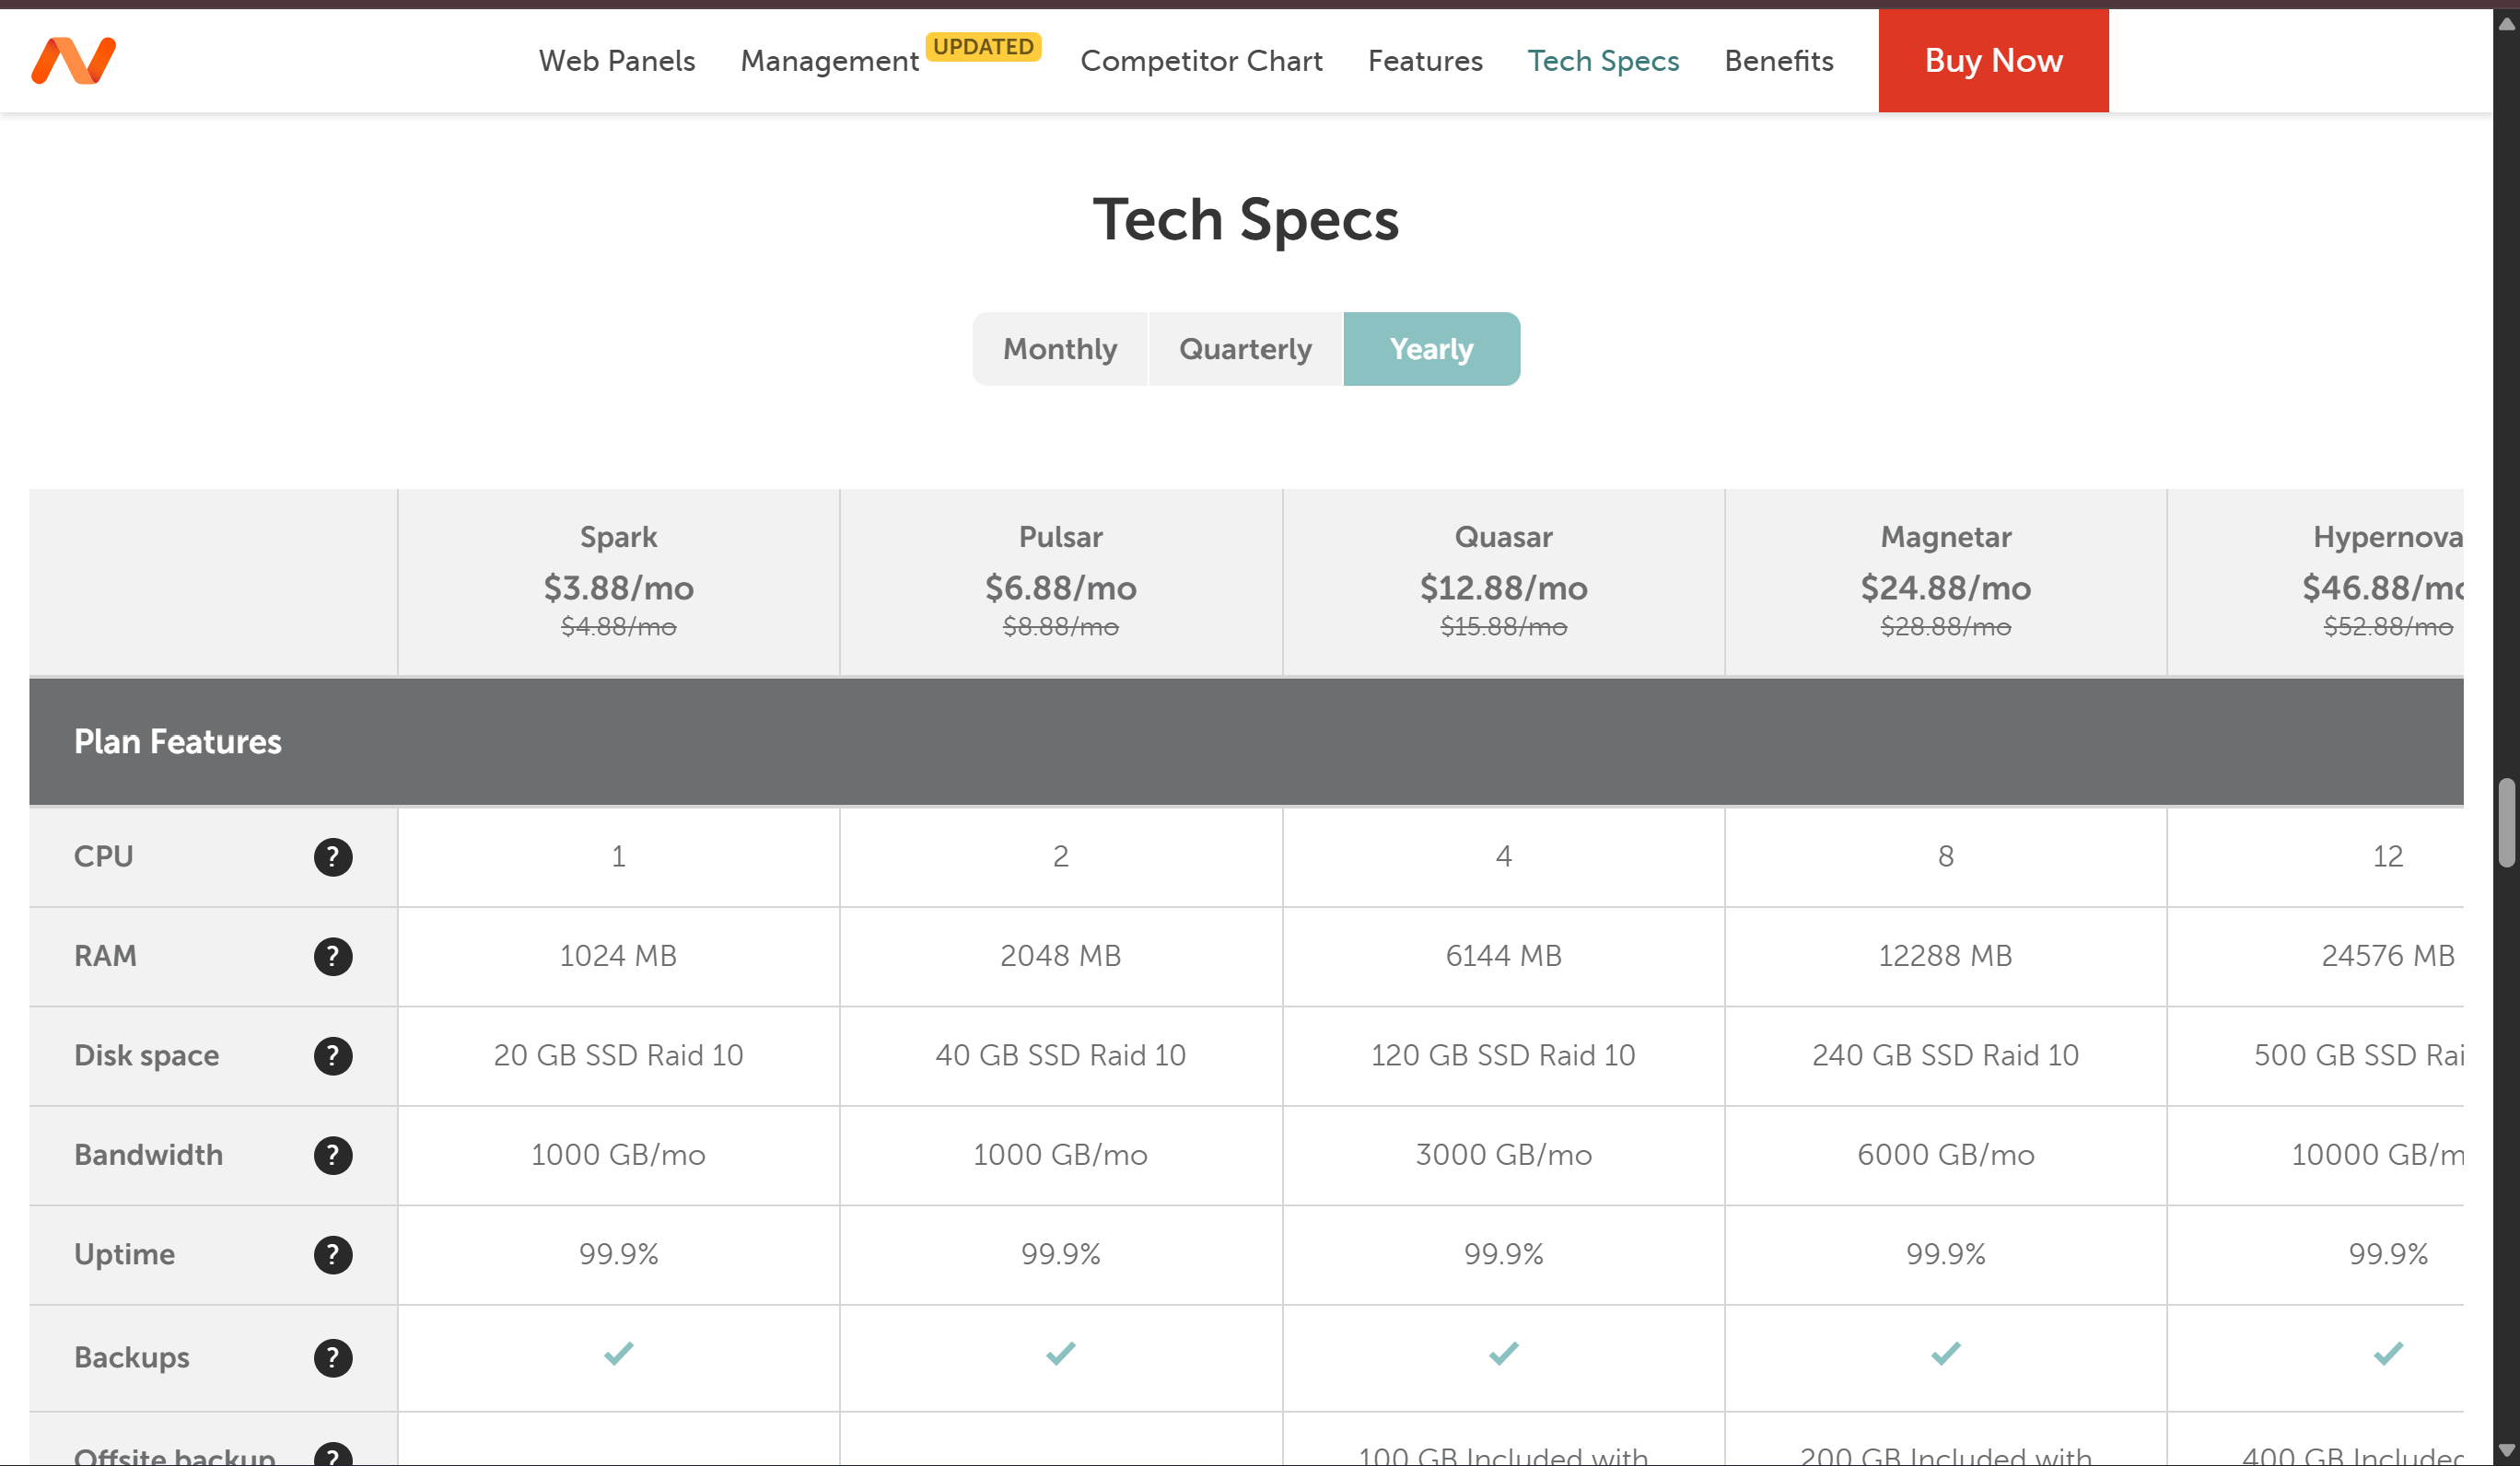The height and width of the screenshot is (1466, 2520).
Task: Click the Namecheap logo icon
Action: (x=73, y=61)
